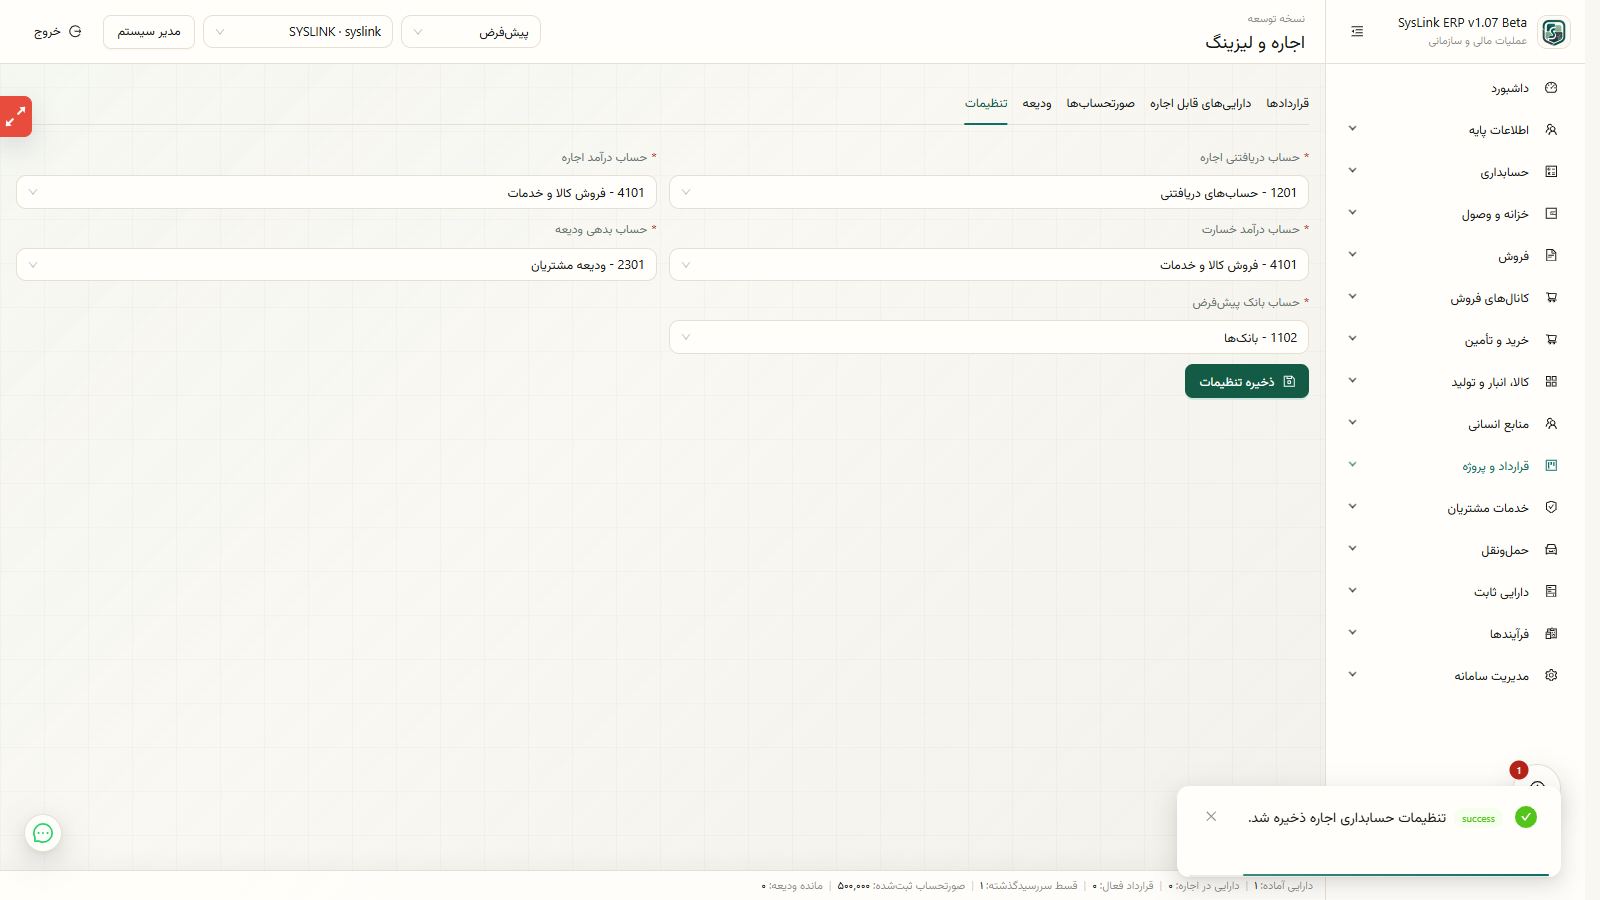The width and height of the screenshot is (1600, 900).
Task: Click the ذخیره تنظیمات save icon
Action: point(1289,381)
